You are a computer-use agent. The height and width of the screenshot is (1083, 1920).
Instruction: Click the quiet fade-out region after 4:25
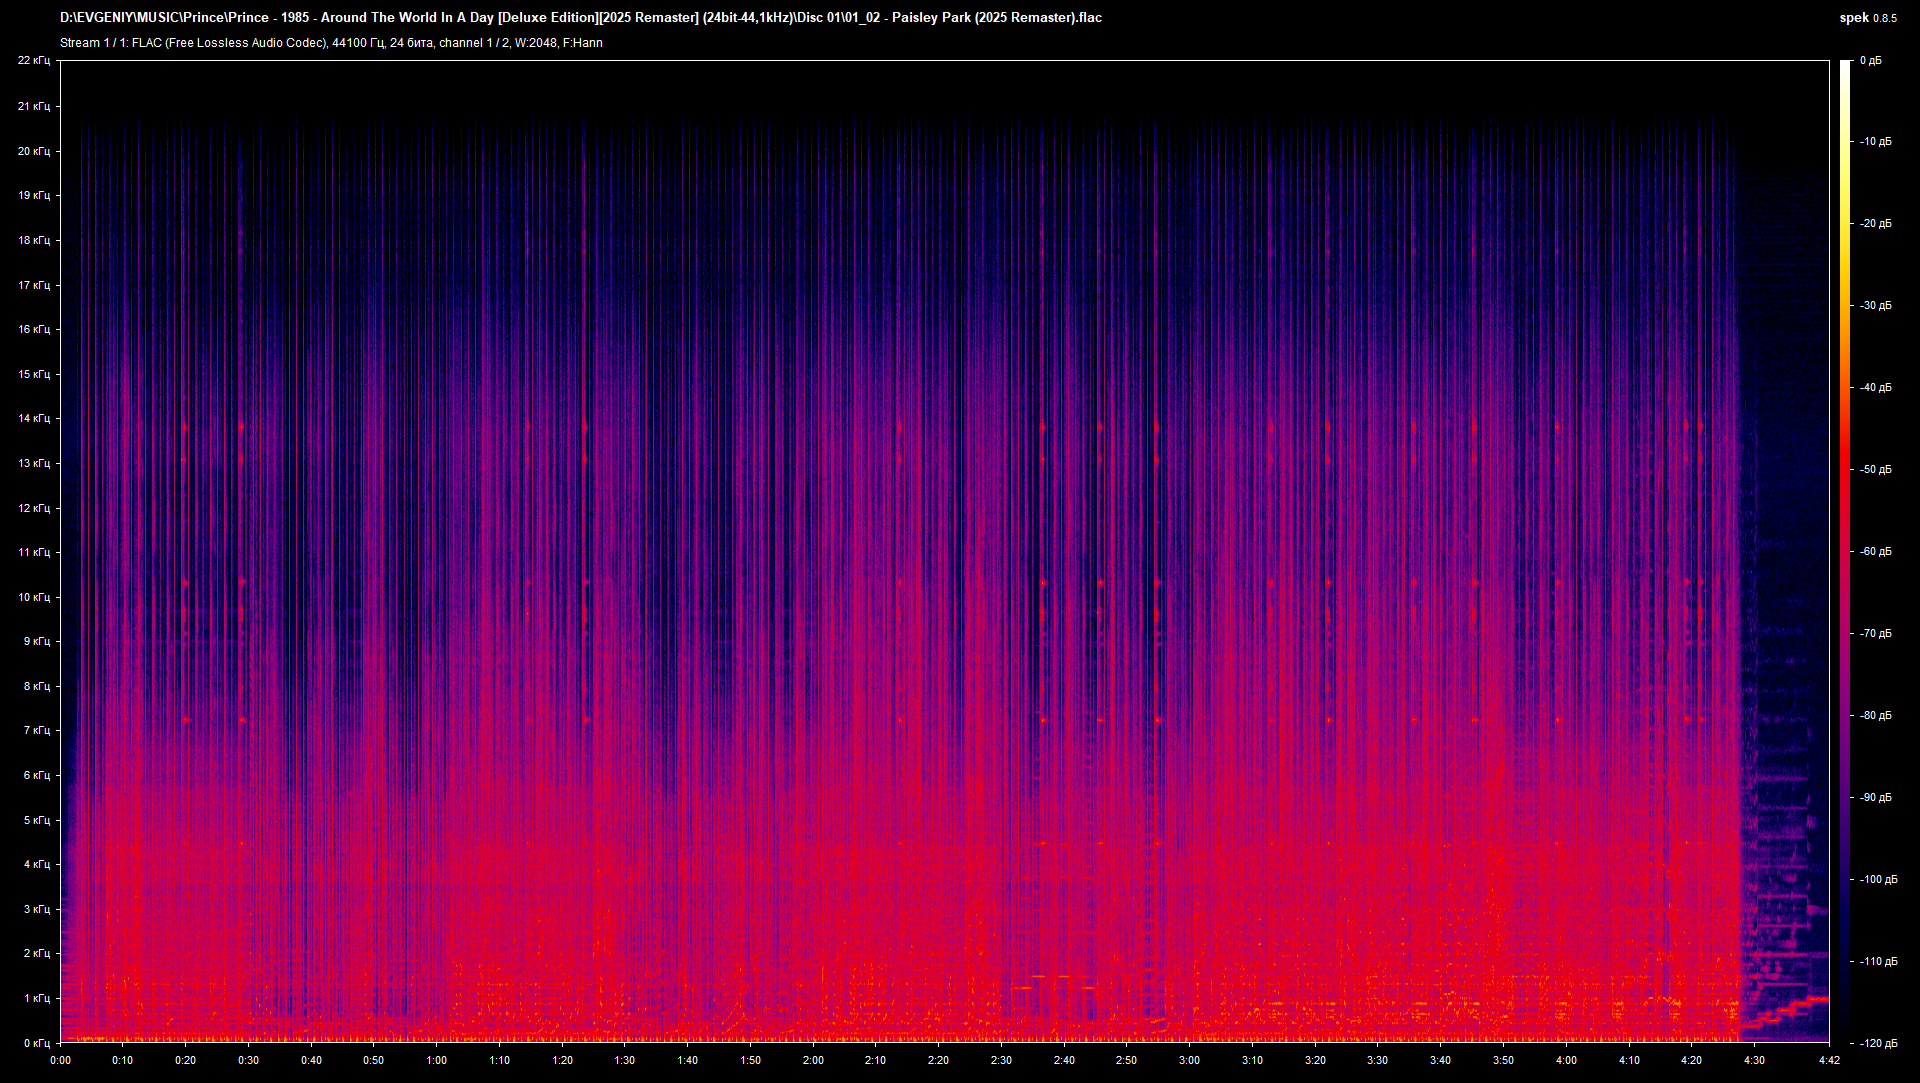coord(1790,500)
